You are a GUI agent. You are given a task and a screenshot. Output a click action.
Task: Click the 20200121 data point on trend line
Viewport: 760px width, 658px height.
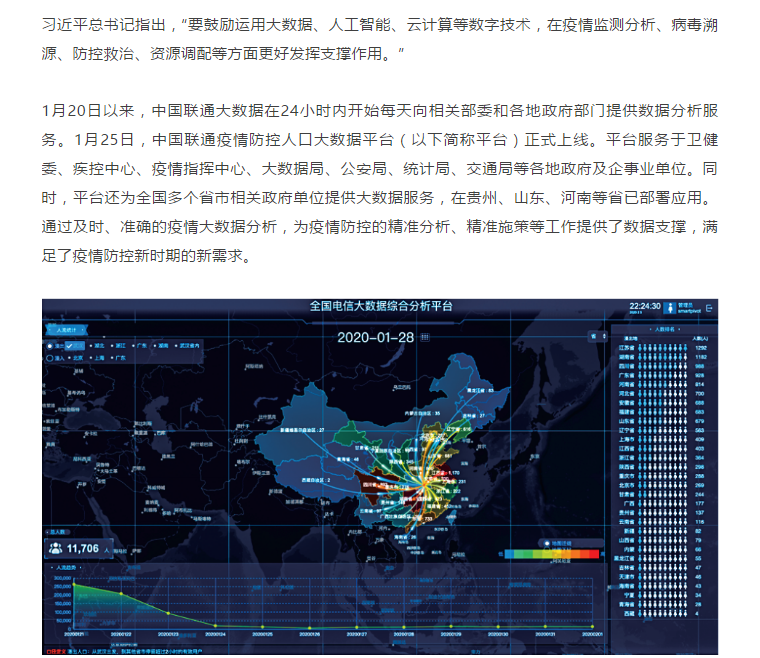74,584
